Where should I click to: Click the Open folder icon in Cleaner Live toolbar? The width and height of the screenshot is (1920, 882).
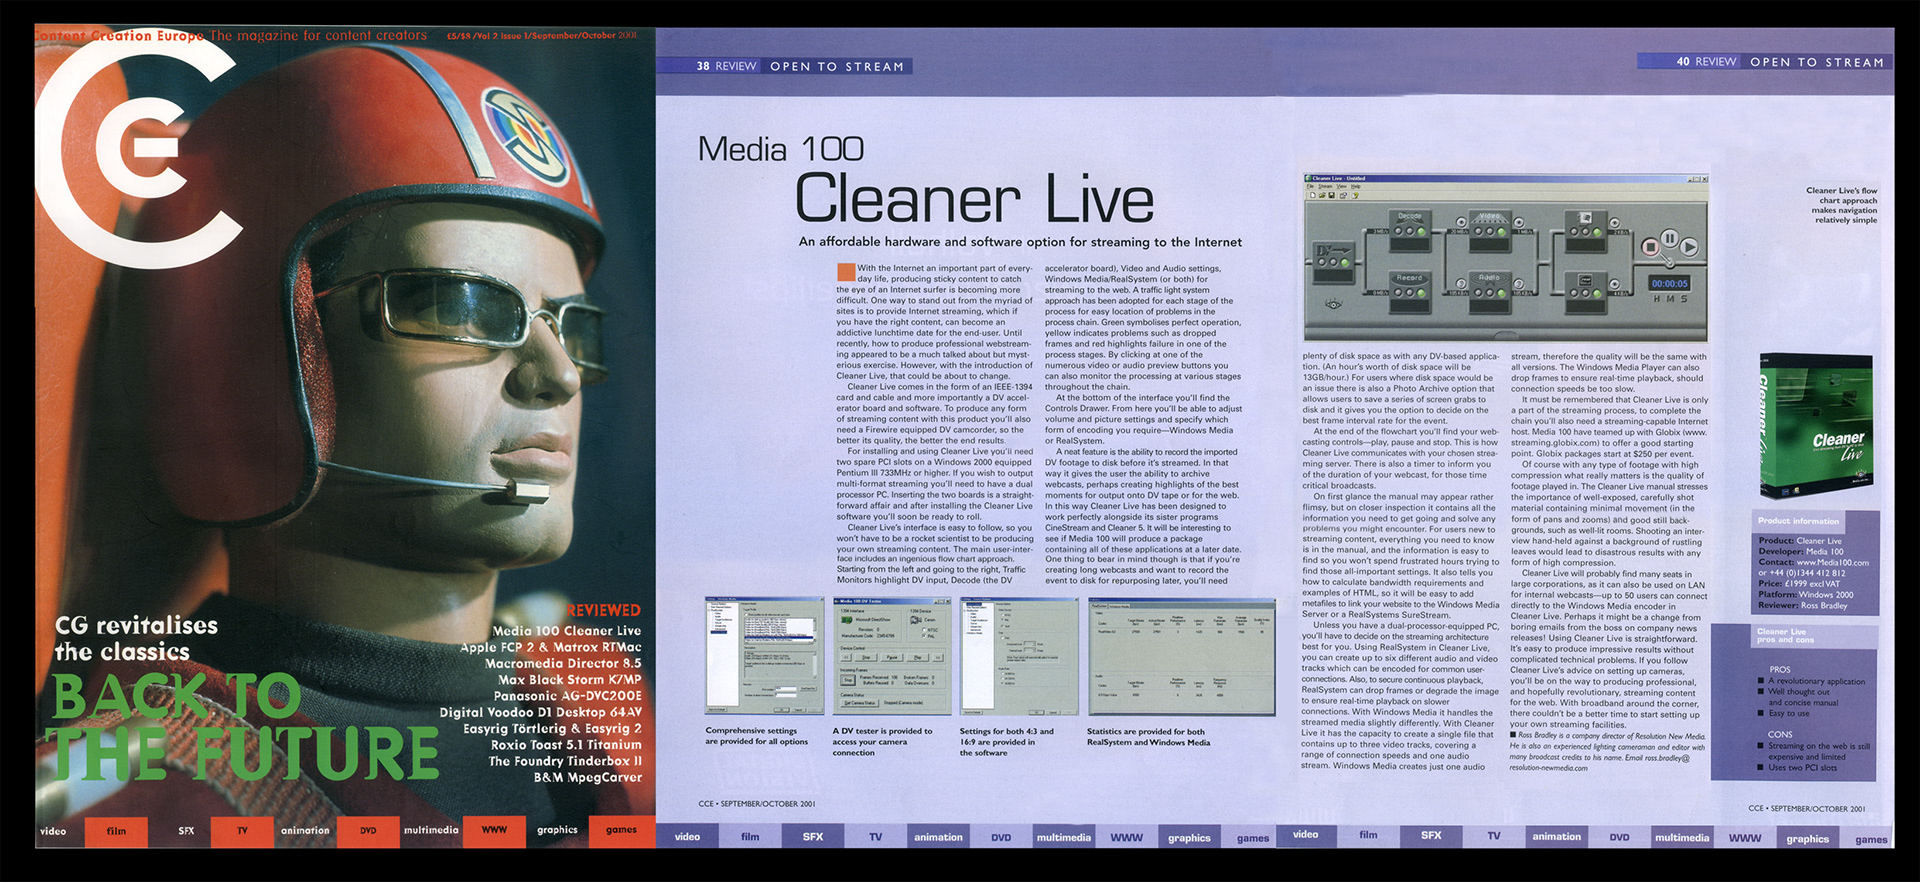[1321, 196]
